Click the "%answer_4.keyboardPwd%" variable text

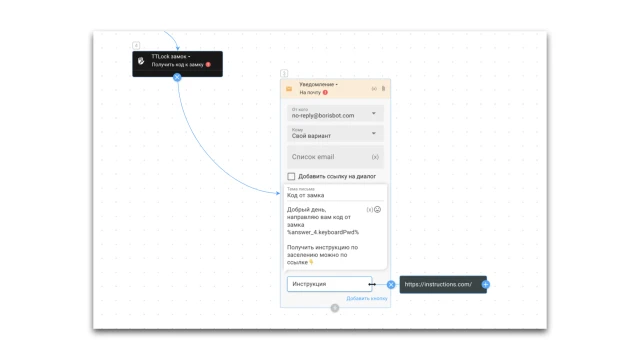[x=323, y=232]
